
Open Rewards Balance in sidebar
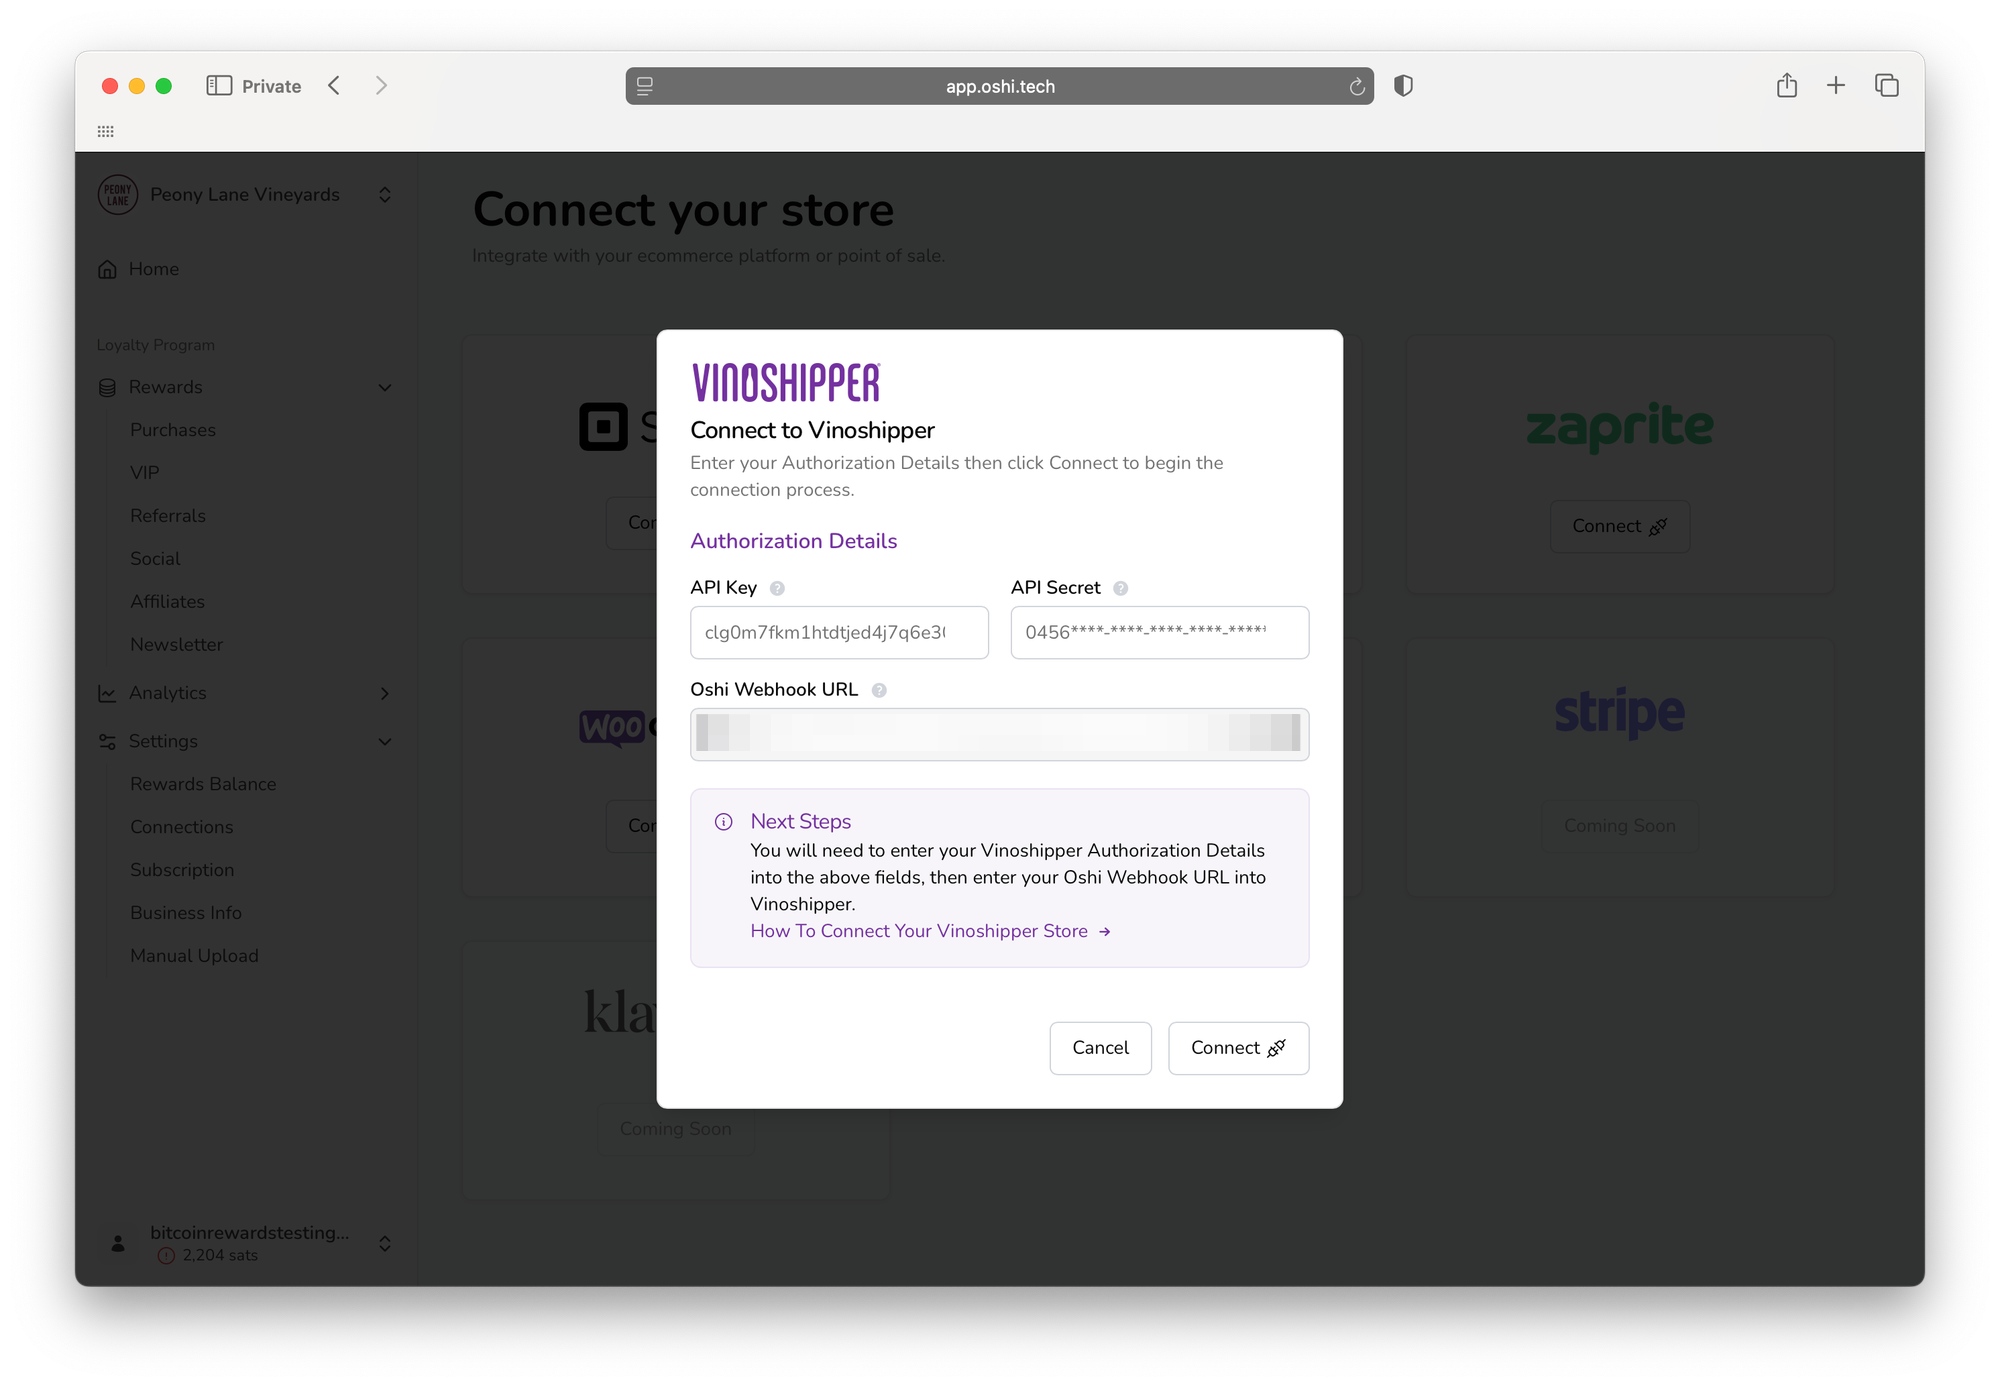coord(203,784)
